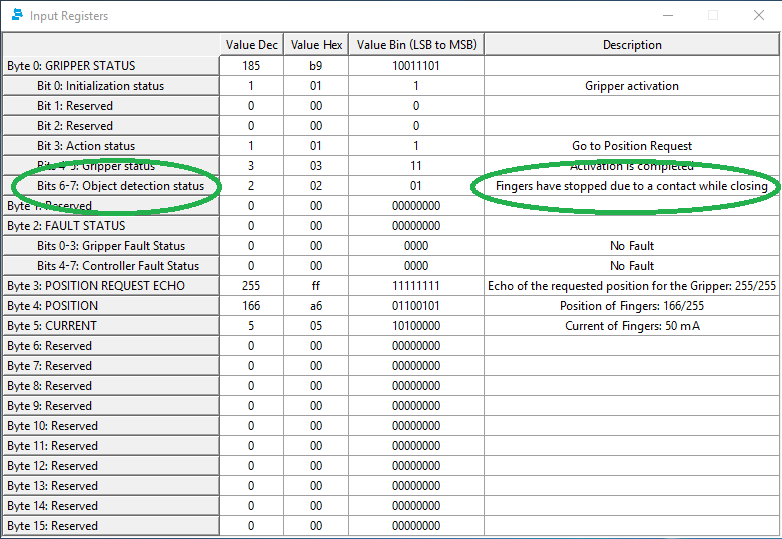782x539 pixels.
Task: Click the decimal value 185 cell
Action: point(251,66)
